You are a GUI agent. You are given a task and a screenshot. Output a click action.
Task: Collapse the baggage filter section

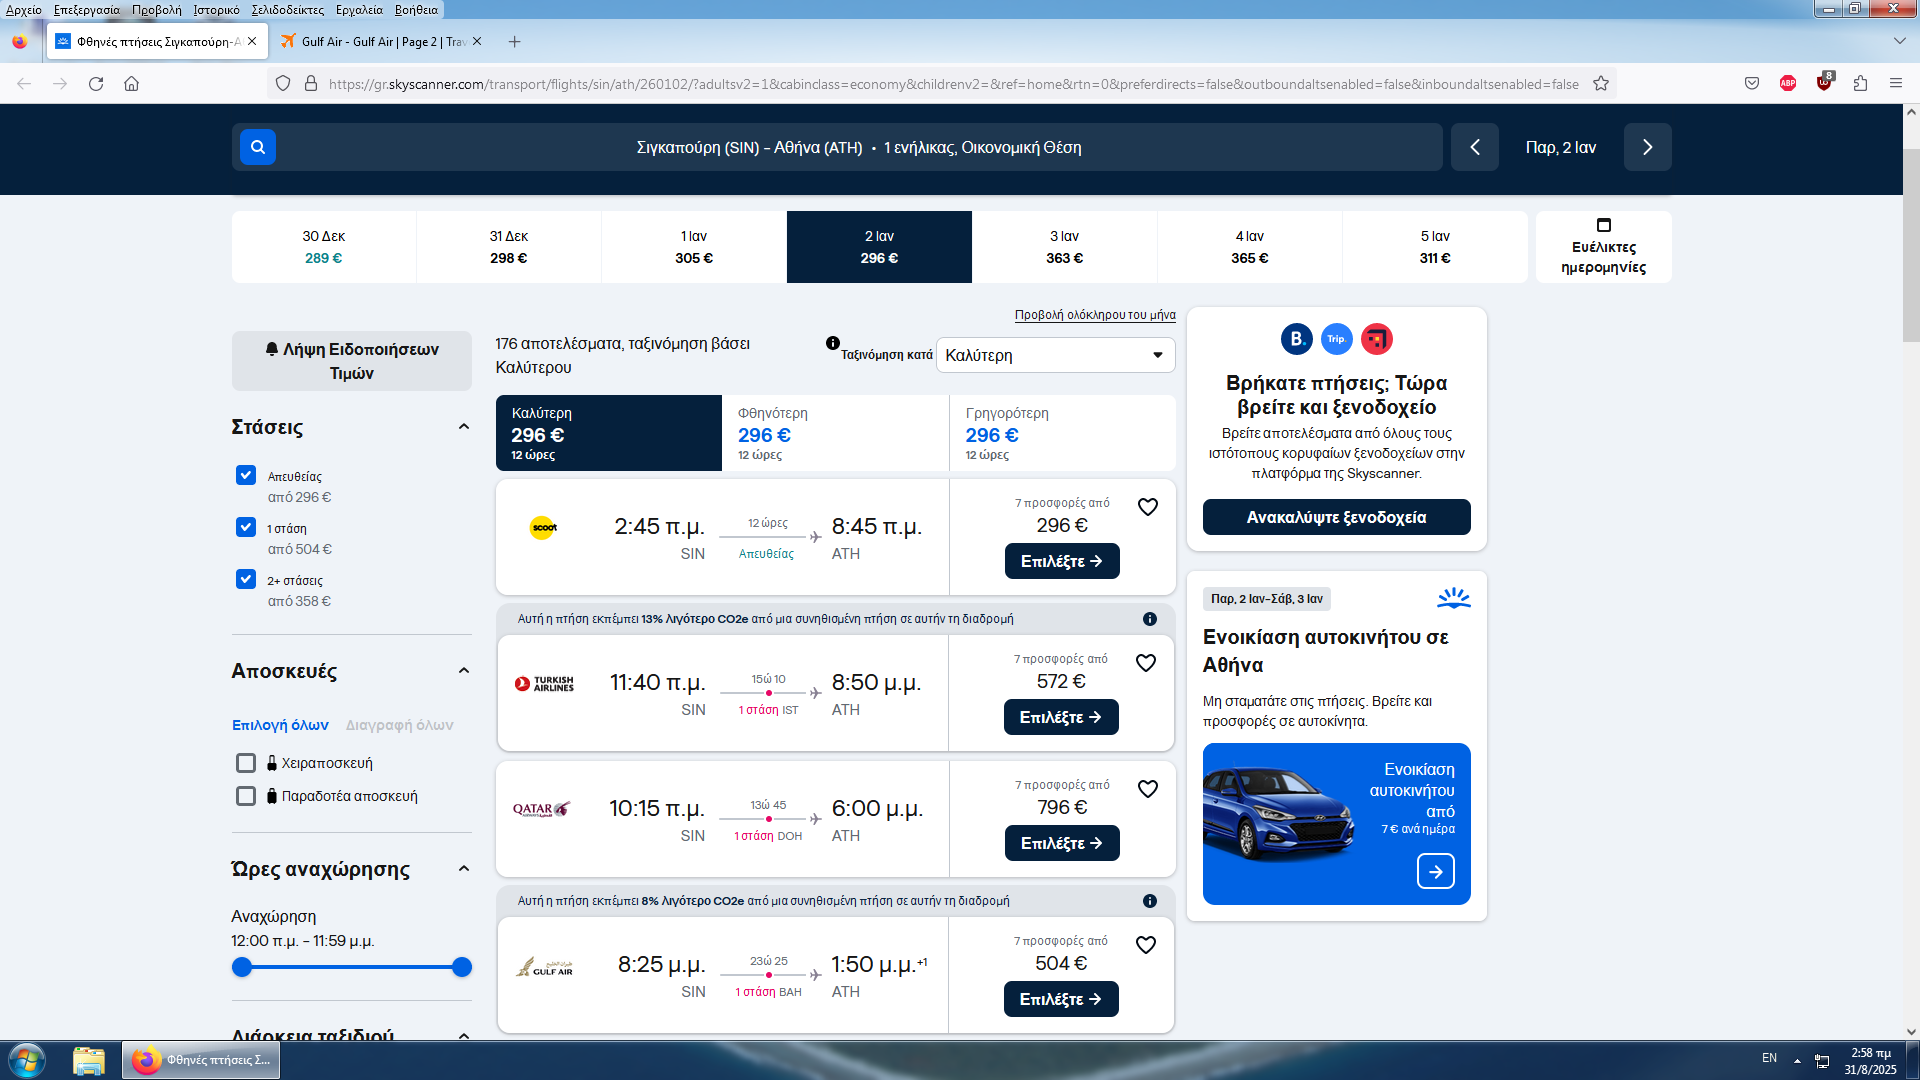pyautogui.click(x=463, y=671)
